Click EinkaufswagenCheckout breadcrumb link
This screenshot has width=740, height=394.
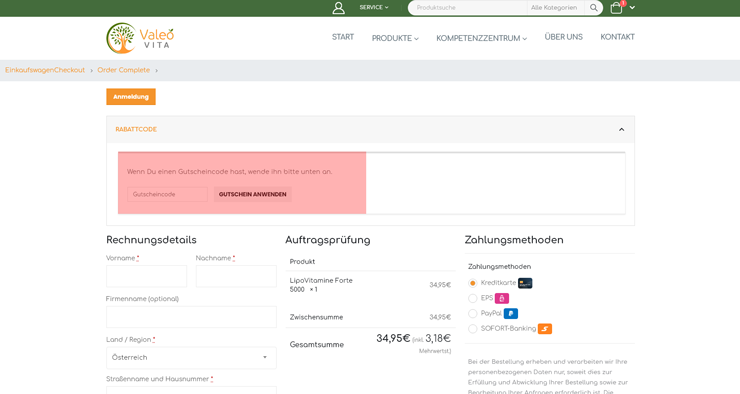coord(45,70)
